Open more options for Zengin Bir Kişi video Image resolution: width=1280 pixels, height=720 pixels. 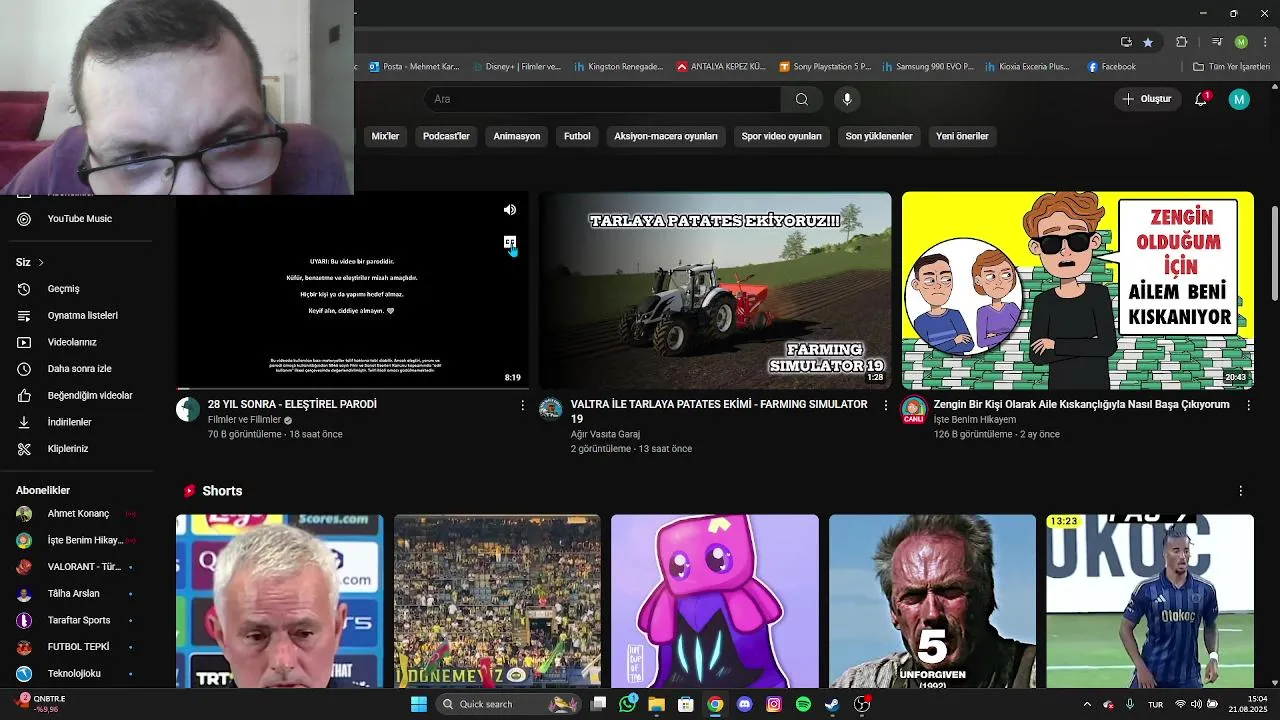(x=1248, y=405)
